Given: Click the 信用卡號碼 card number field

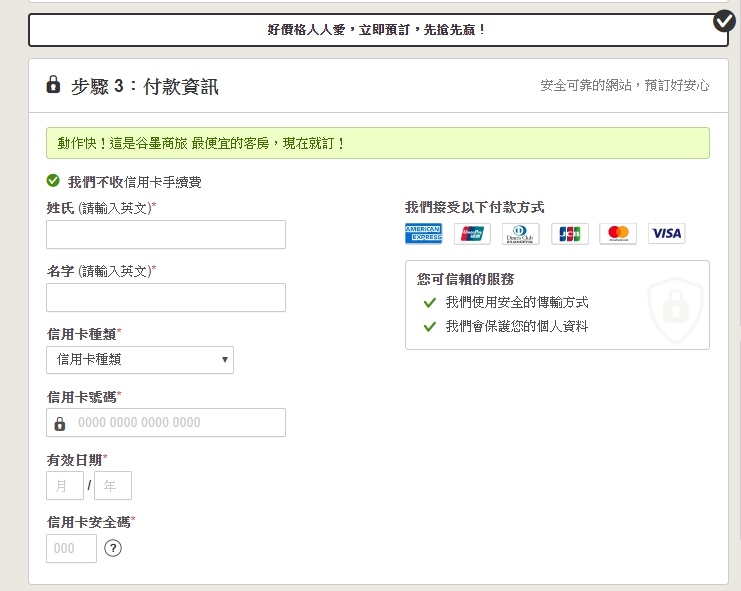Looking at the screenshot, I should coord(166,422).
